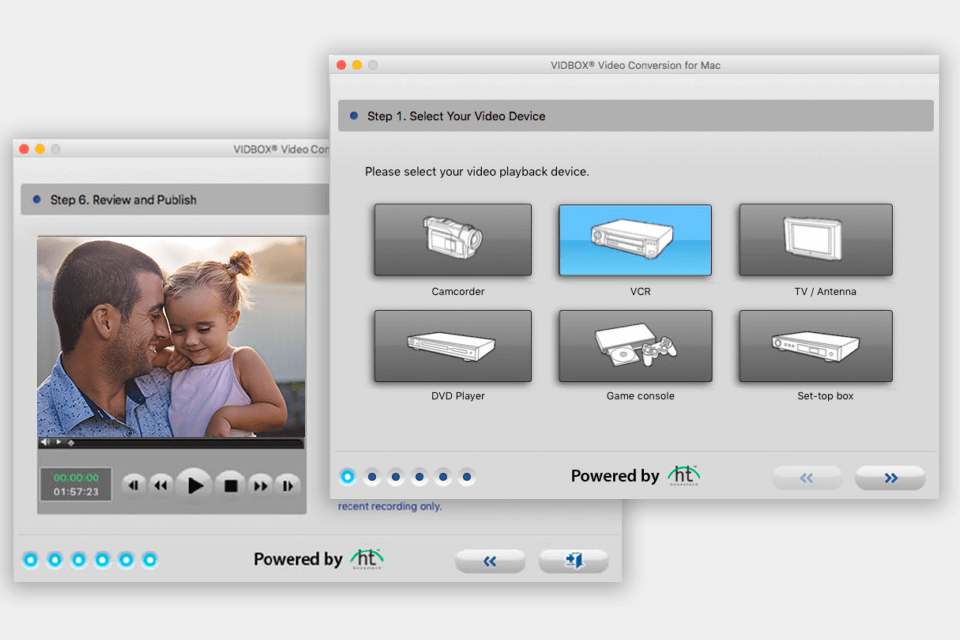Click the 'Step 6. Review and Publish' header

(x=175, y=200)
